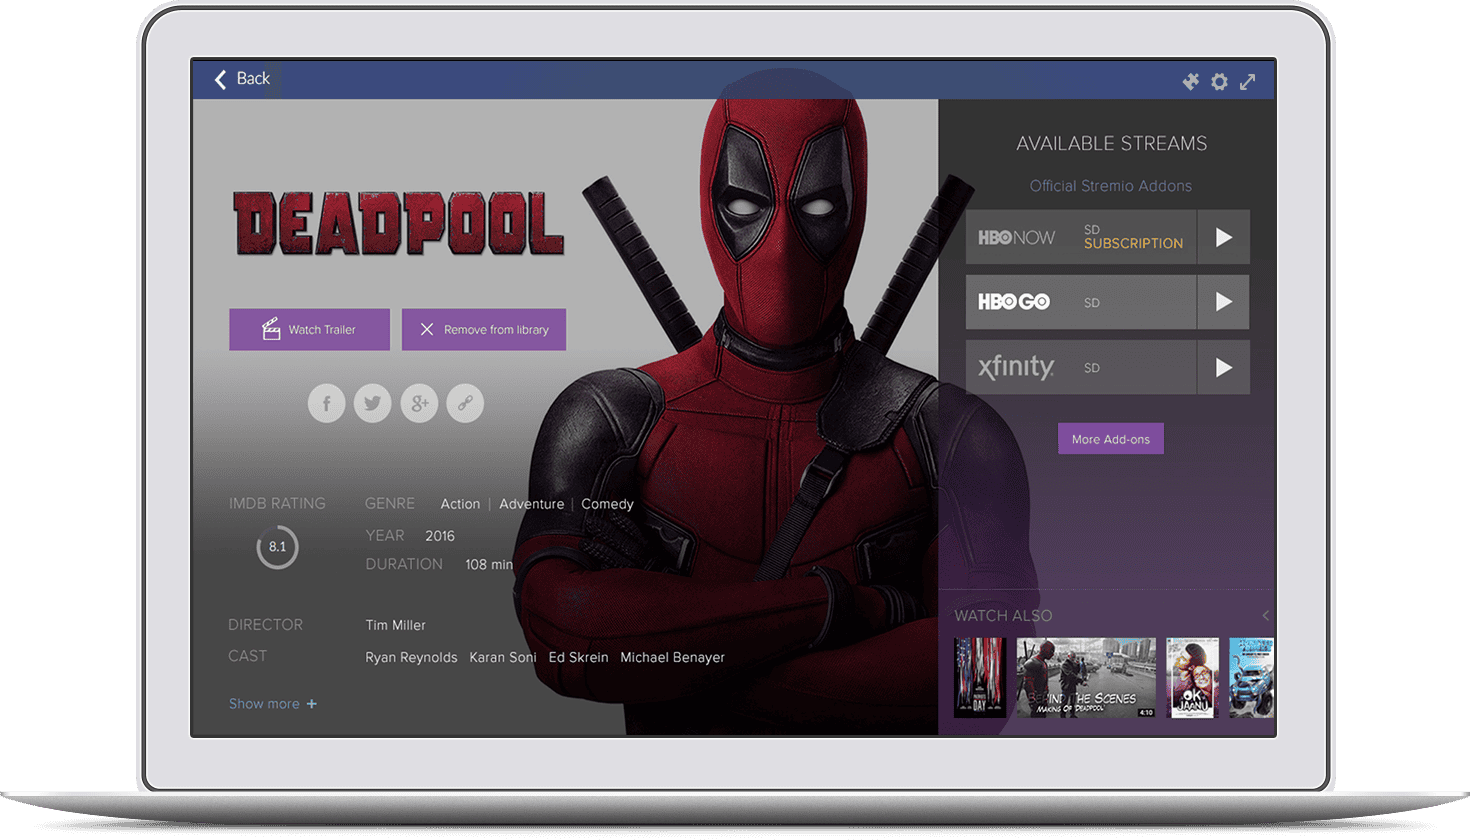Open the first Watch Also poster thumbnail

(x=980, y=678)
